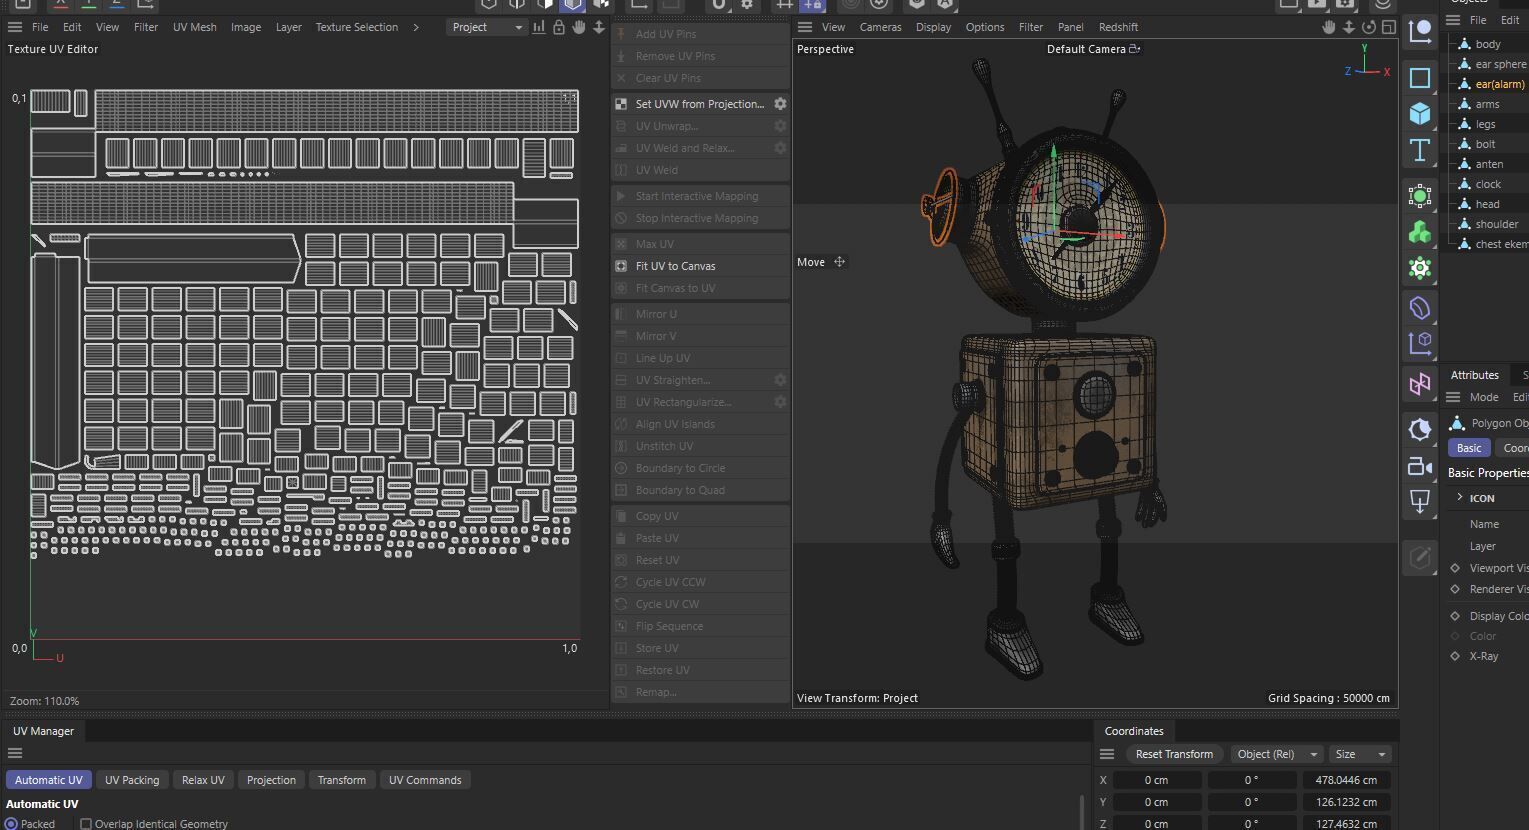1529x830 pixels.
Task: Click the Y position field 0 cm
Action: (1158, 802)
